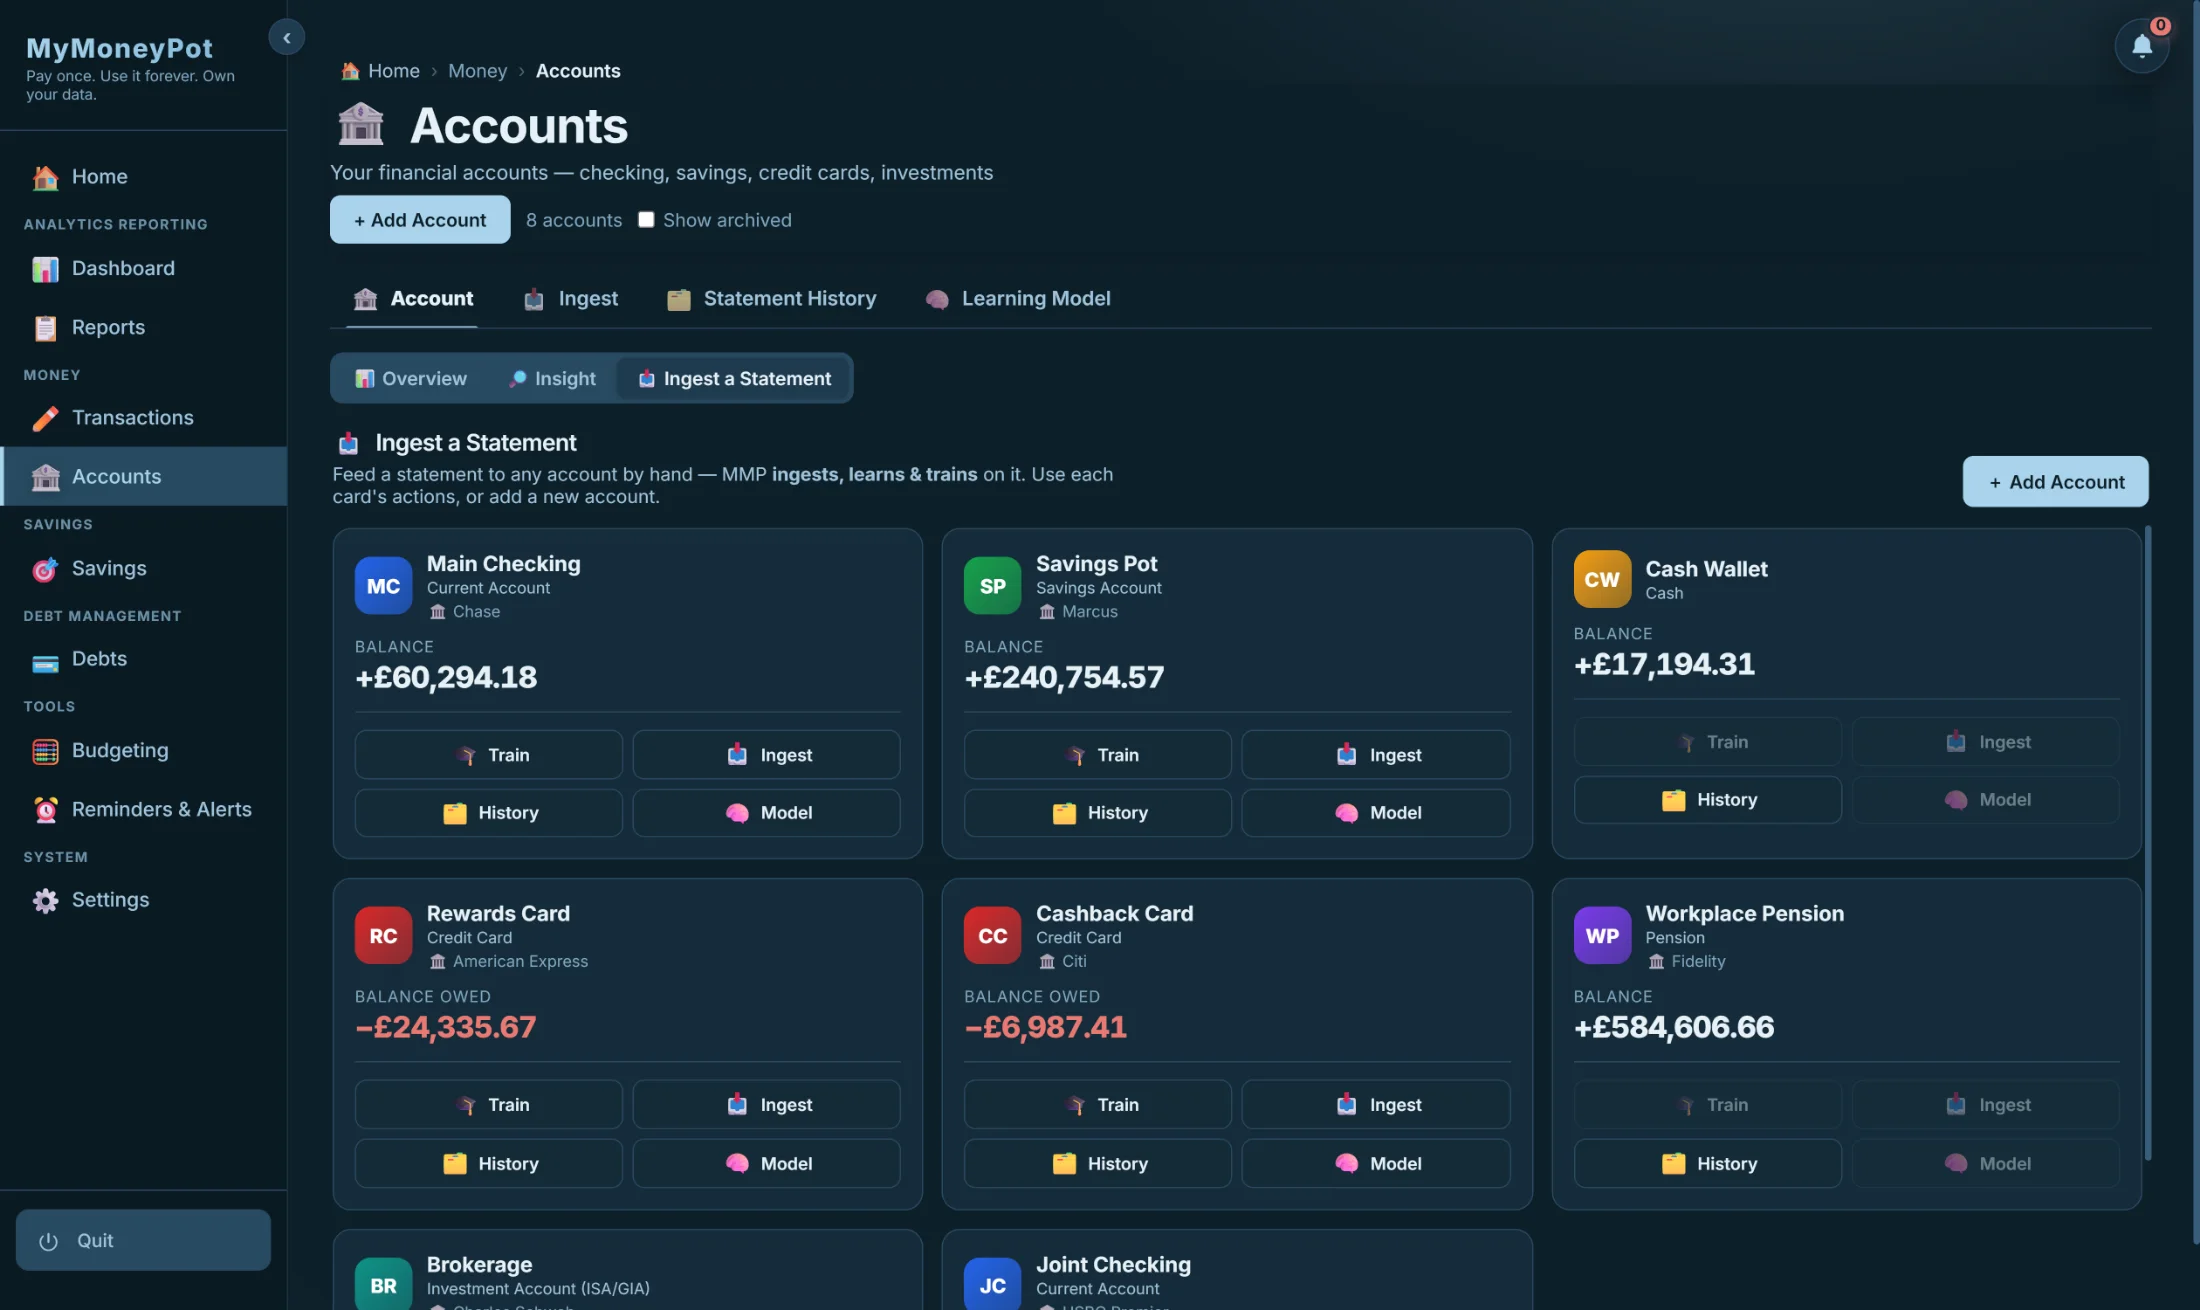The image size is (2200, 1310).
Task: Select the Ingest a Statement sub-tab
Action: click(734, 379)
